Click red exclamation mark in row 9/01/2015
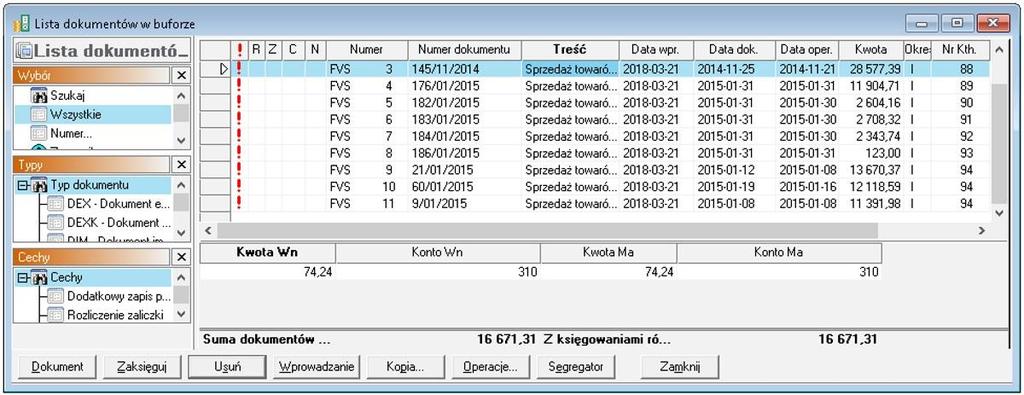 [x=239, y=203]
